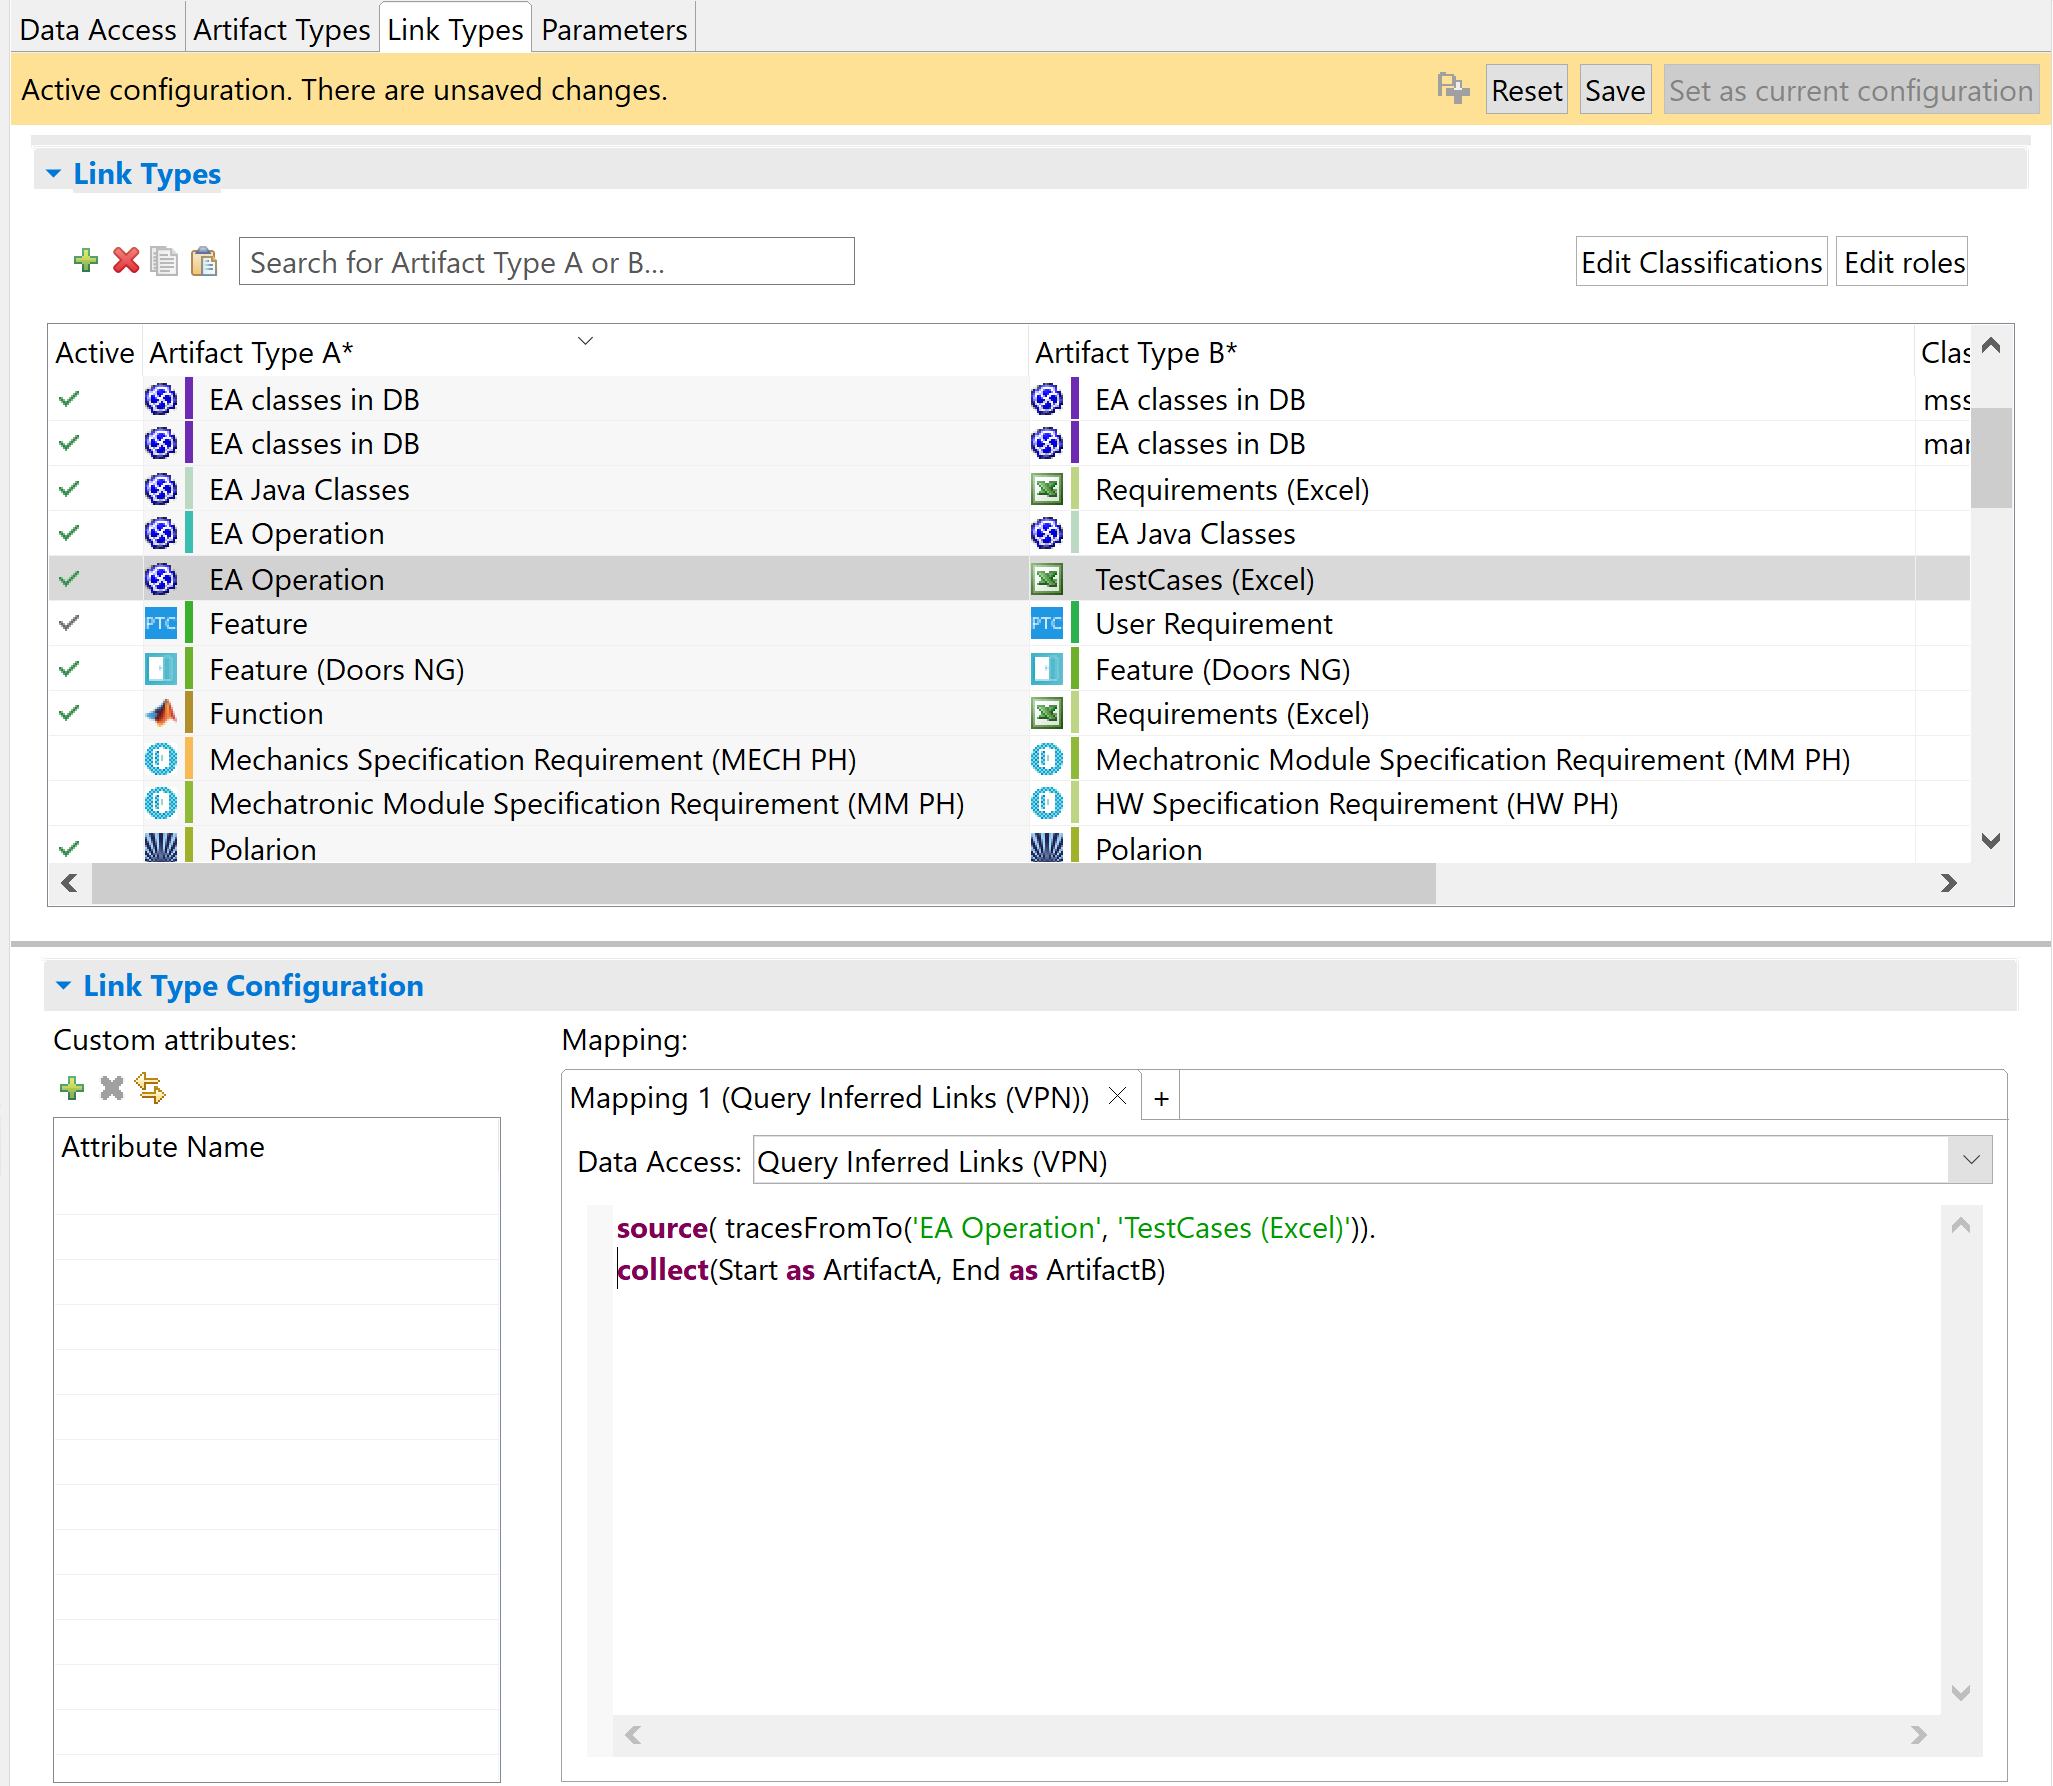Viewport: 2053px width, 1786px height.
Task: Click Doors NG icon in Artifact Type A column
Action: point(160,669)
